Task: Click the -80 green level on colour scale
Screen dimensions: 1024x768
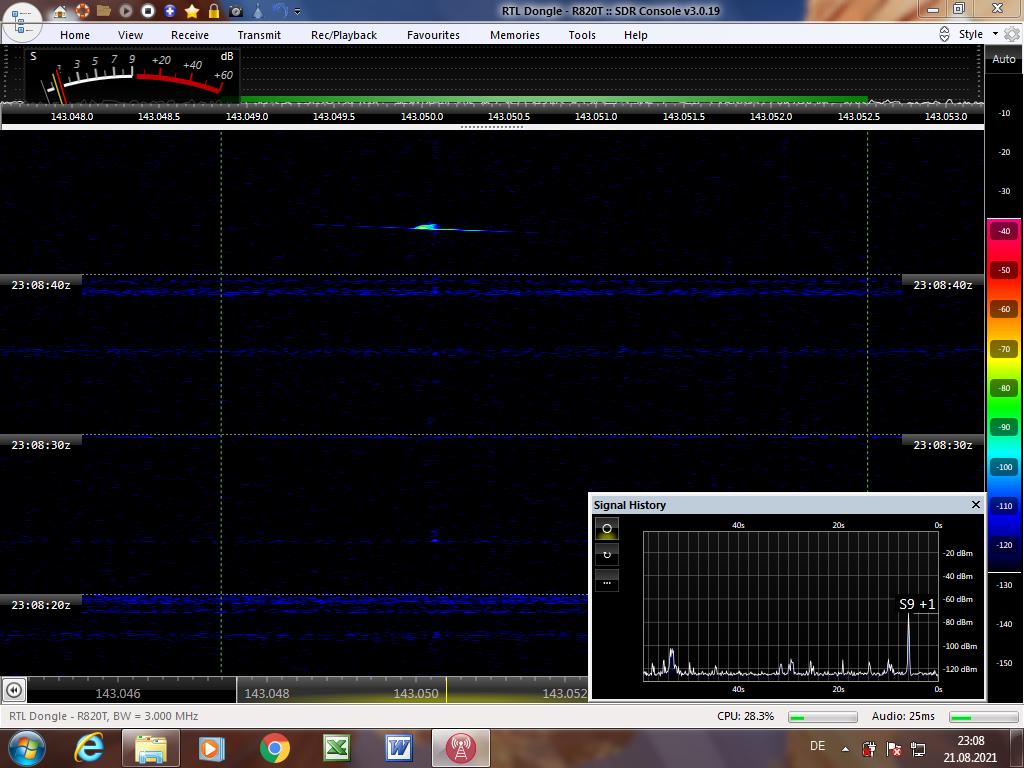Action: point(1004,389)
